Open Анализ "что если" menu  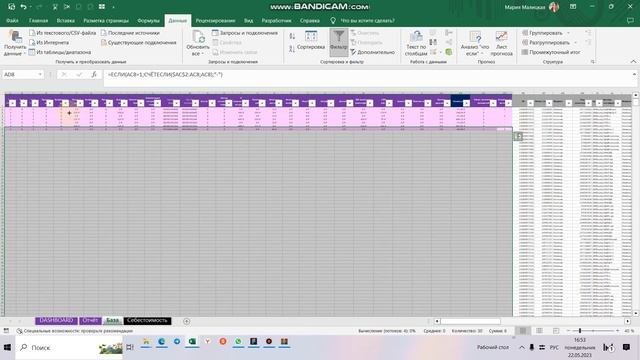click(x=475, y=43)
